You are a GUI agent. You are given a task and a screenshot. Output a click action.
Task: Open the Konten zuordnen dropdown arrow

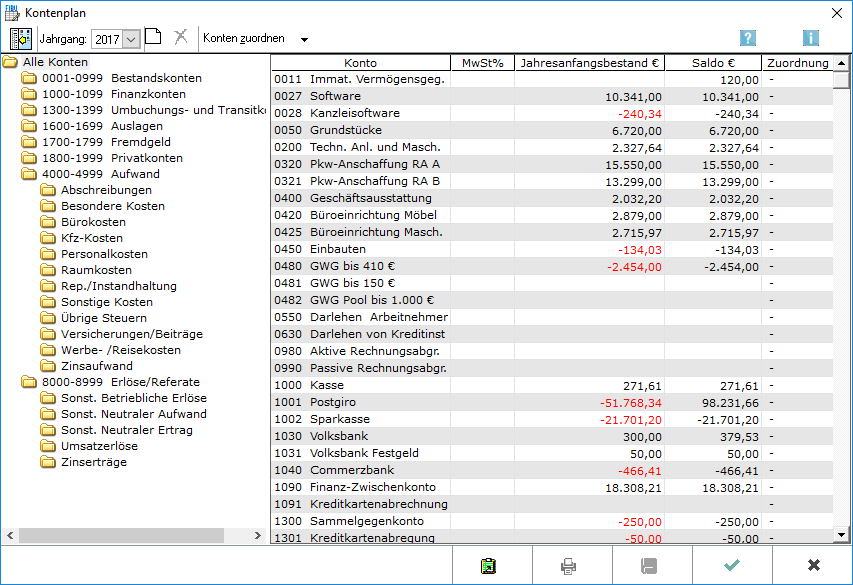coord(305,39)
